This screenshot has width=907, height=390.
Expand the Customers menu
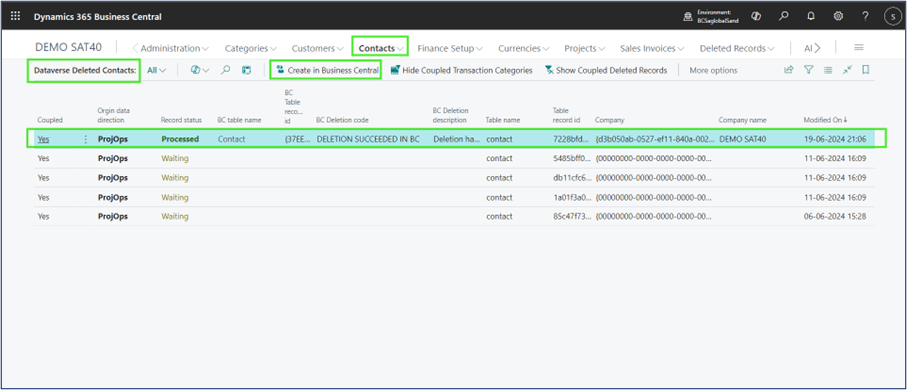point(318,48)
